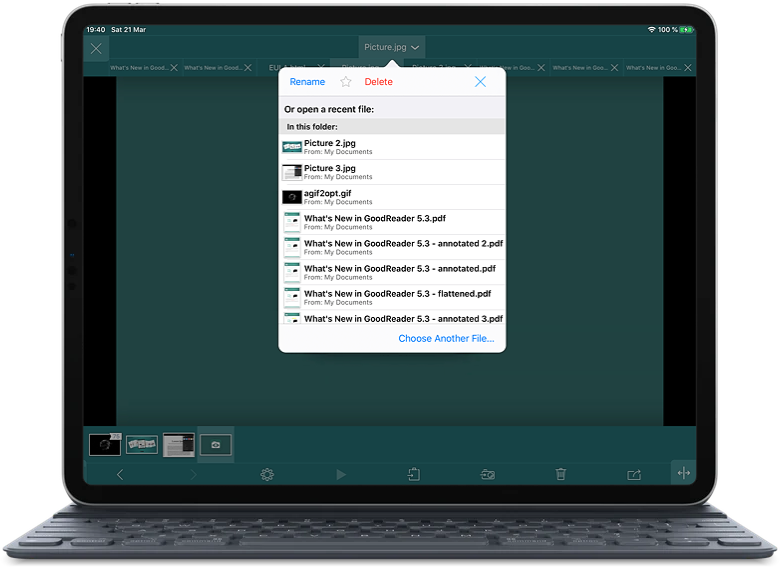Switch to the leftmost What's New in Good... tab
The height and width of the screenshot is (567, 780).
pyautogui.click(x=139, y=68)
